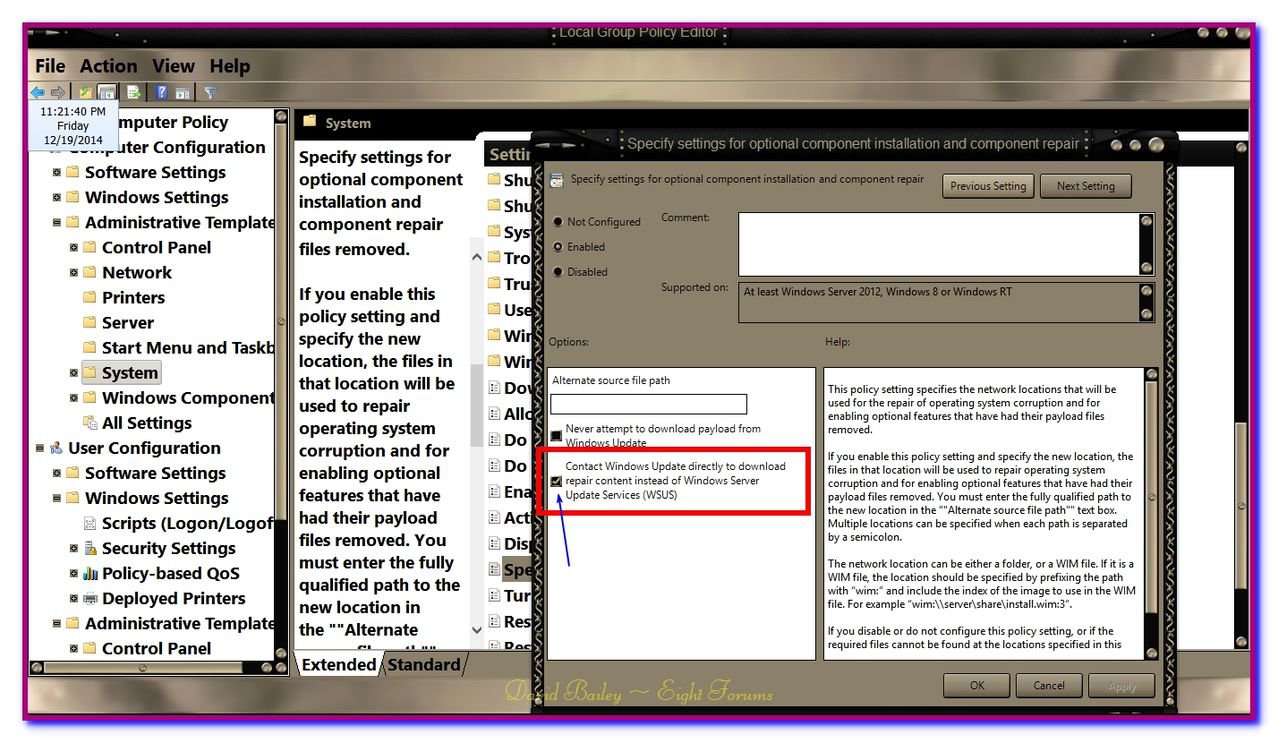Viewport: 1278px width, 743px height.
Task: Click the folder icon of the 'Use' list row
Action: tap(494, 309)
